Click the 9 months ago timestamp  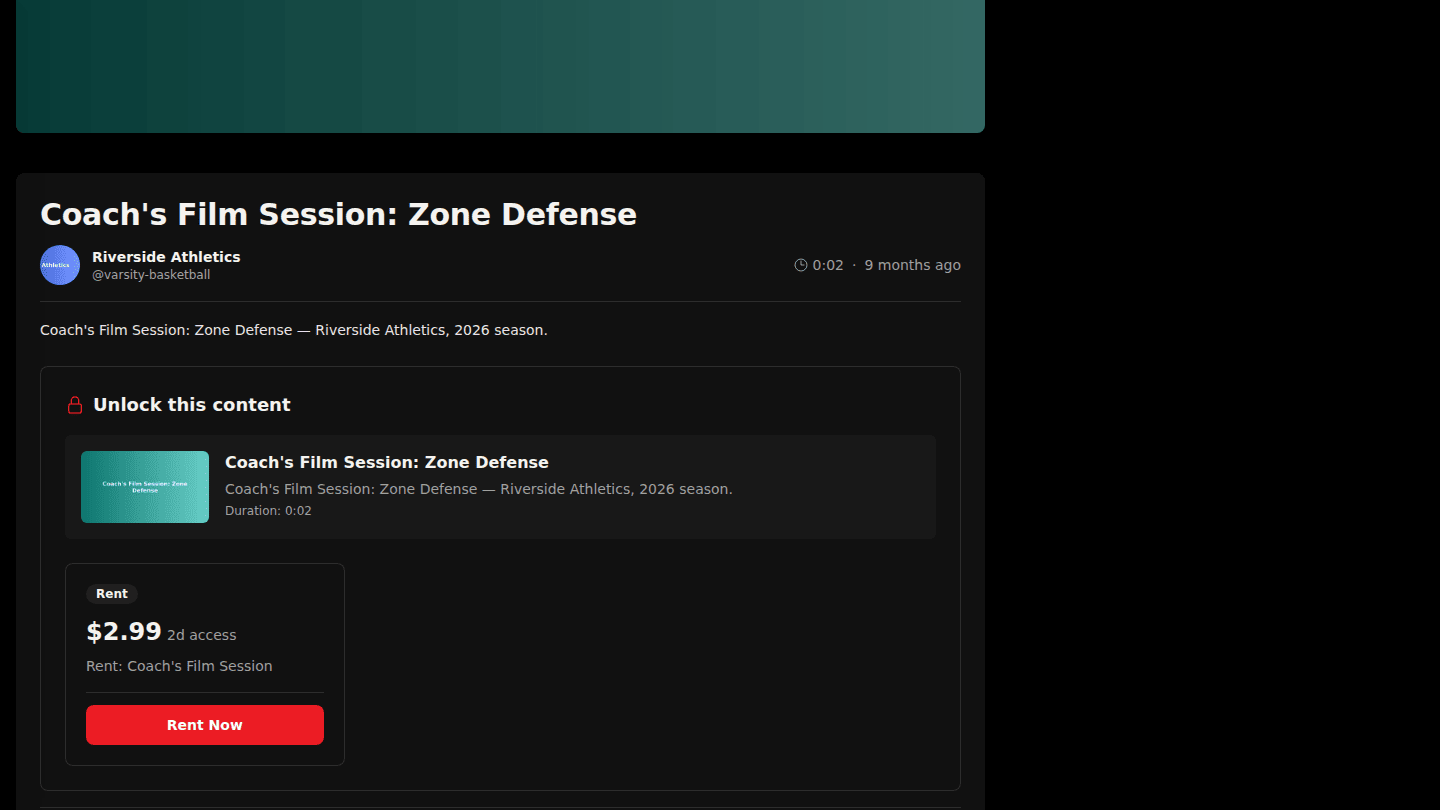click(913, 265)
